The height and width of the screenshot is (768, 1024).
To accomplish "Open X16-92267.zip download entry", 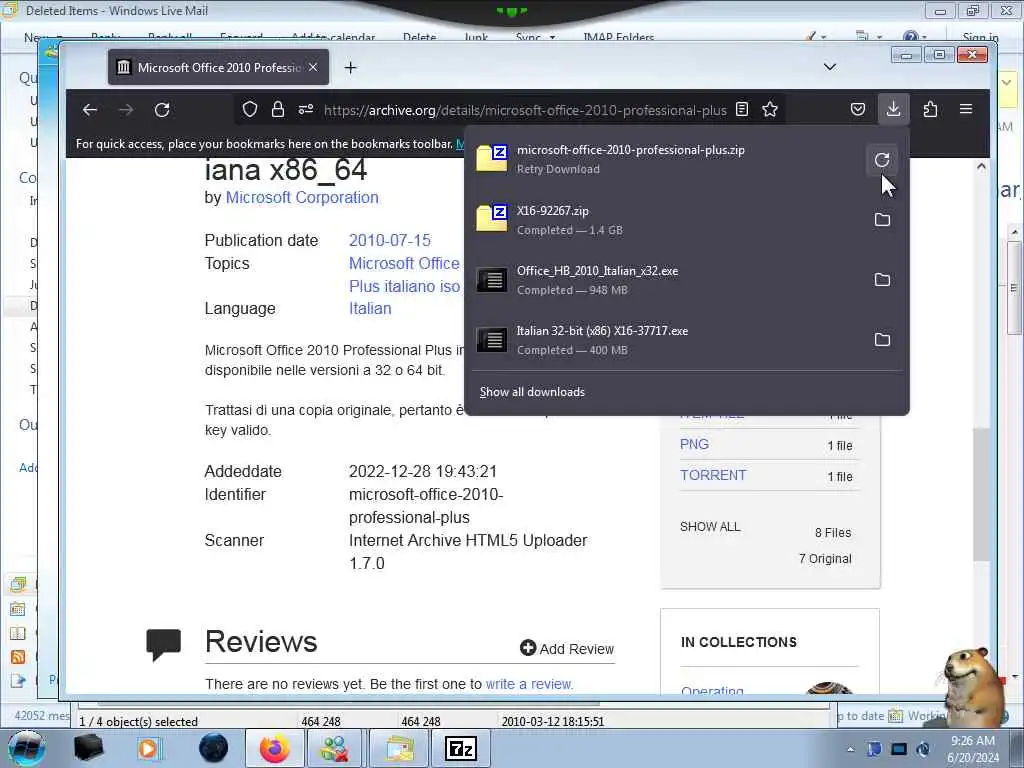I will tap(666, 220).
